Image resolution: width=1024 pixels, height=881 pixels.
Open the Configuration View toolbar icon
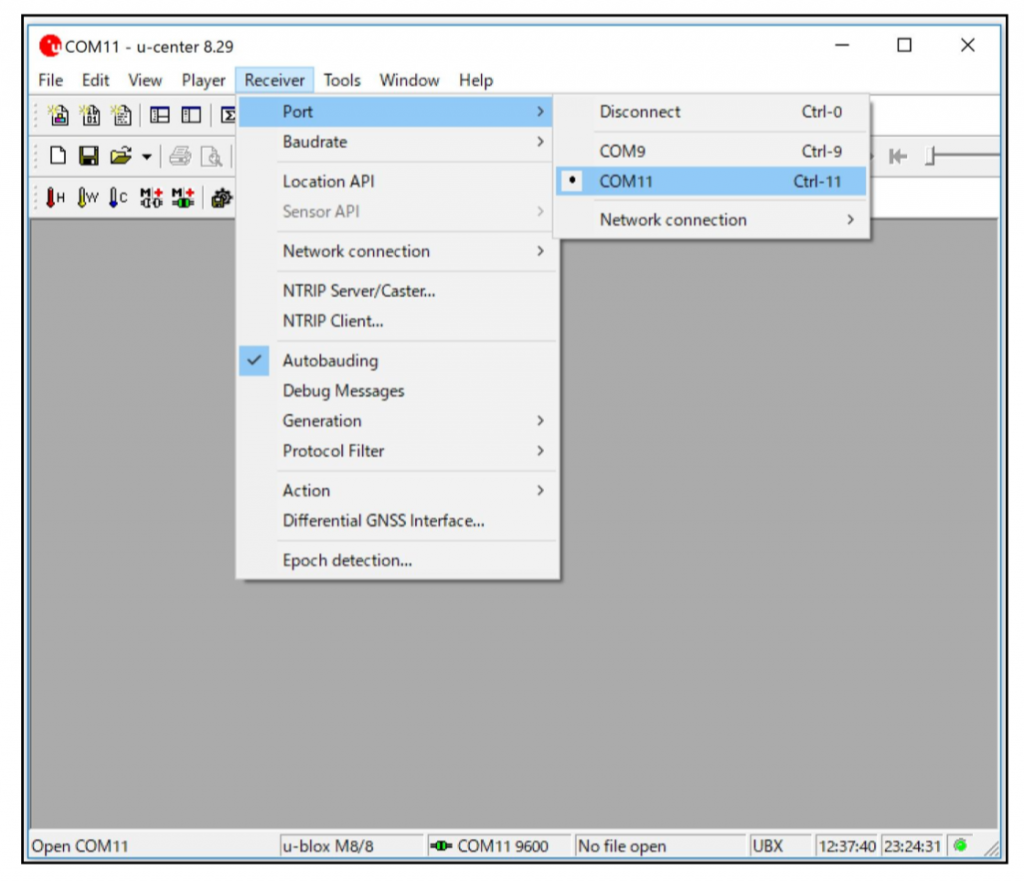click(191, 116)
